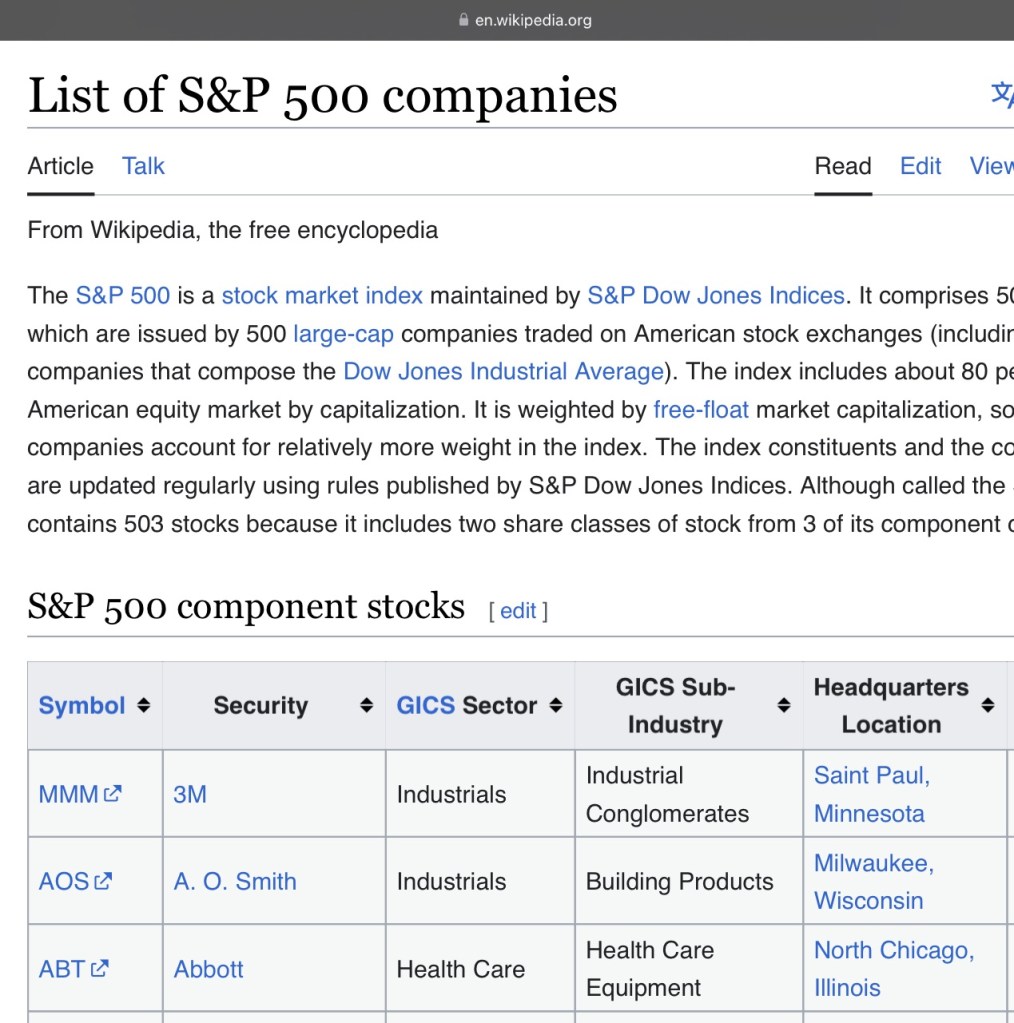Click sort arrows in Symbol column header
Viewport: 1014px width, 1023px height.
pos(143,706)
